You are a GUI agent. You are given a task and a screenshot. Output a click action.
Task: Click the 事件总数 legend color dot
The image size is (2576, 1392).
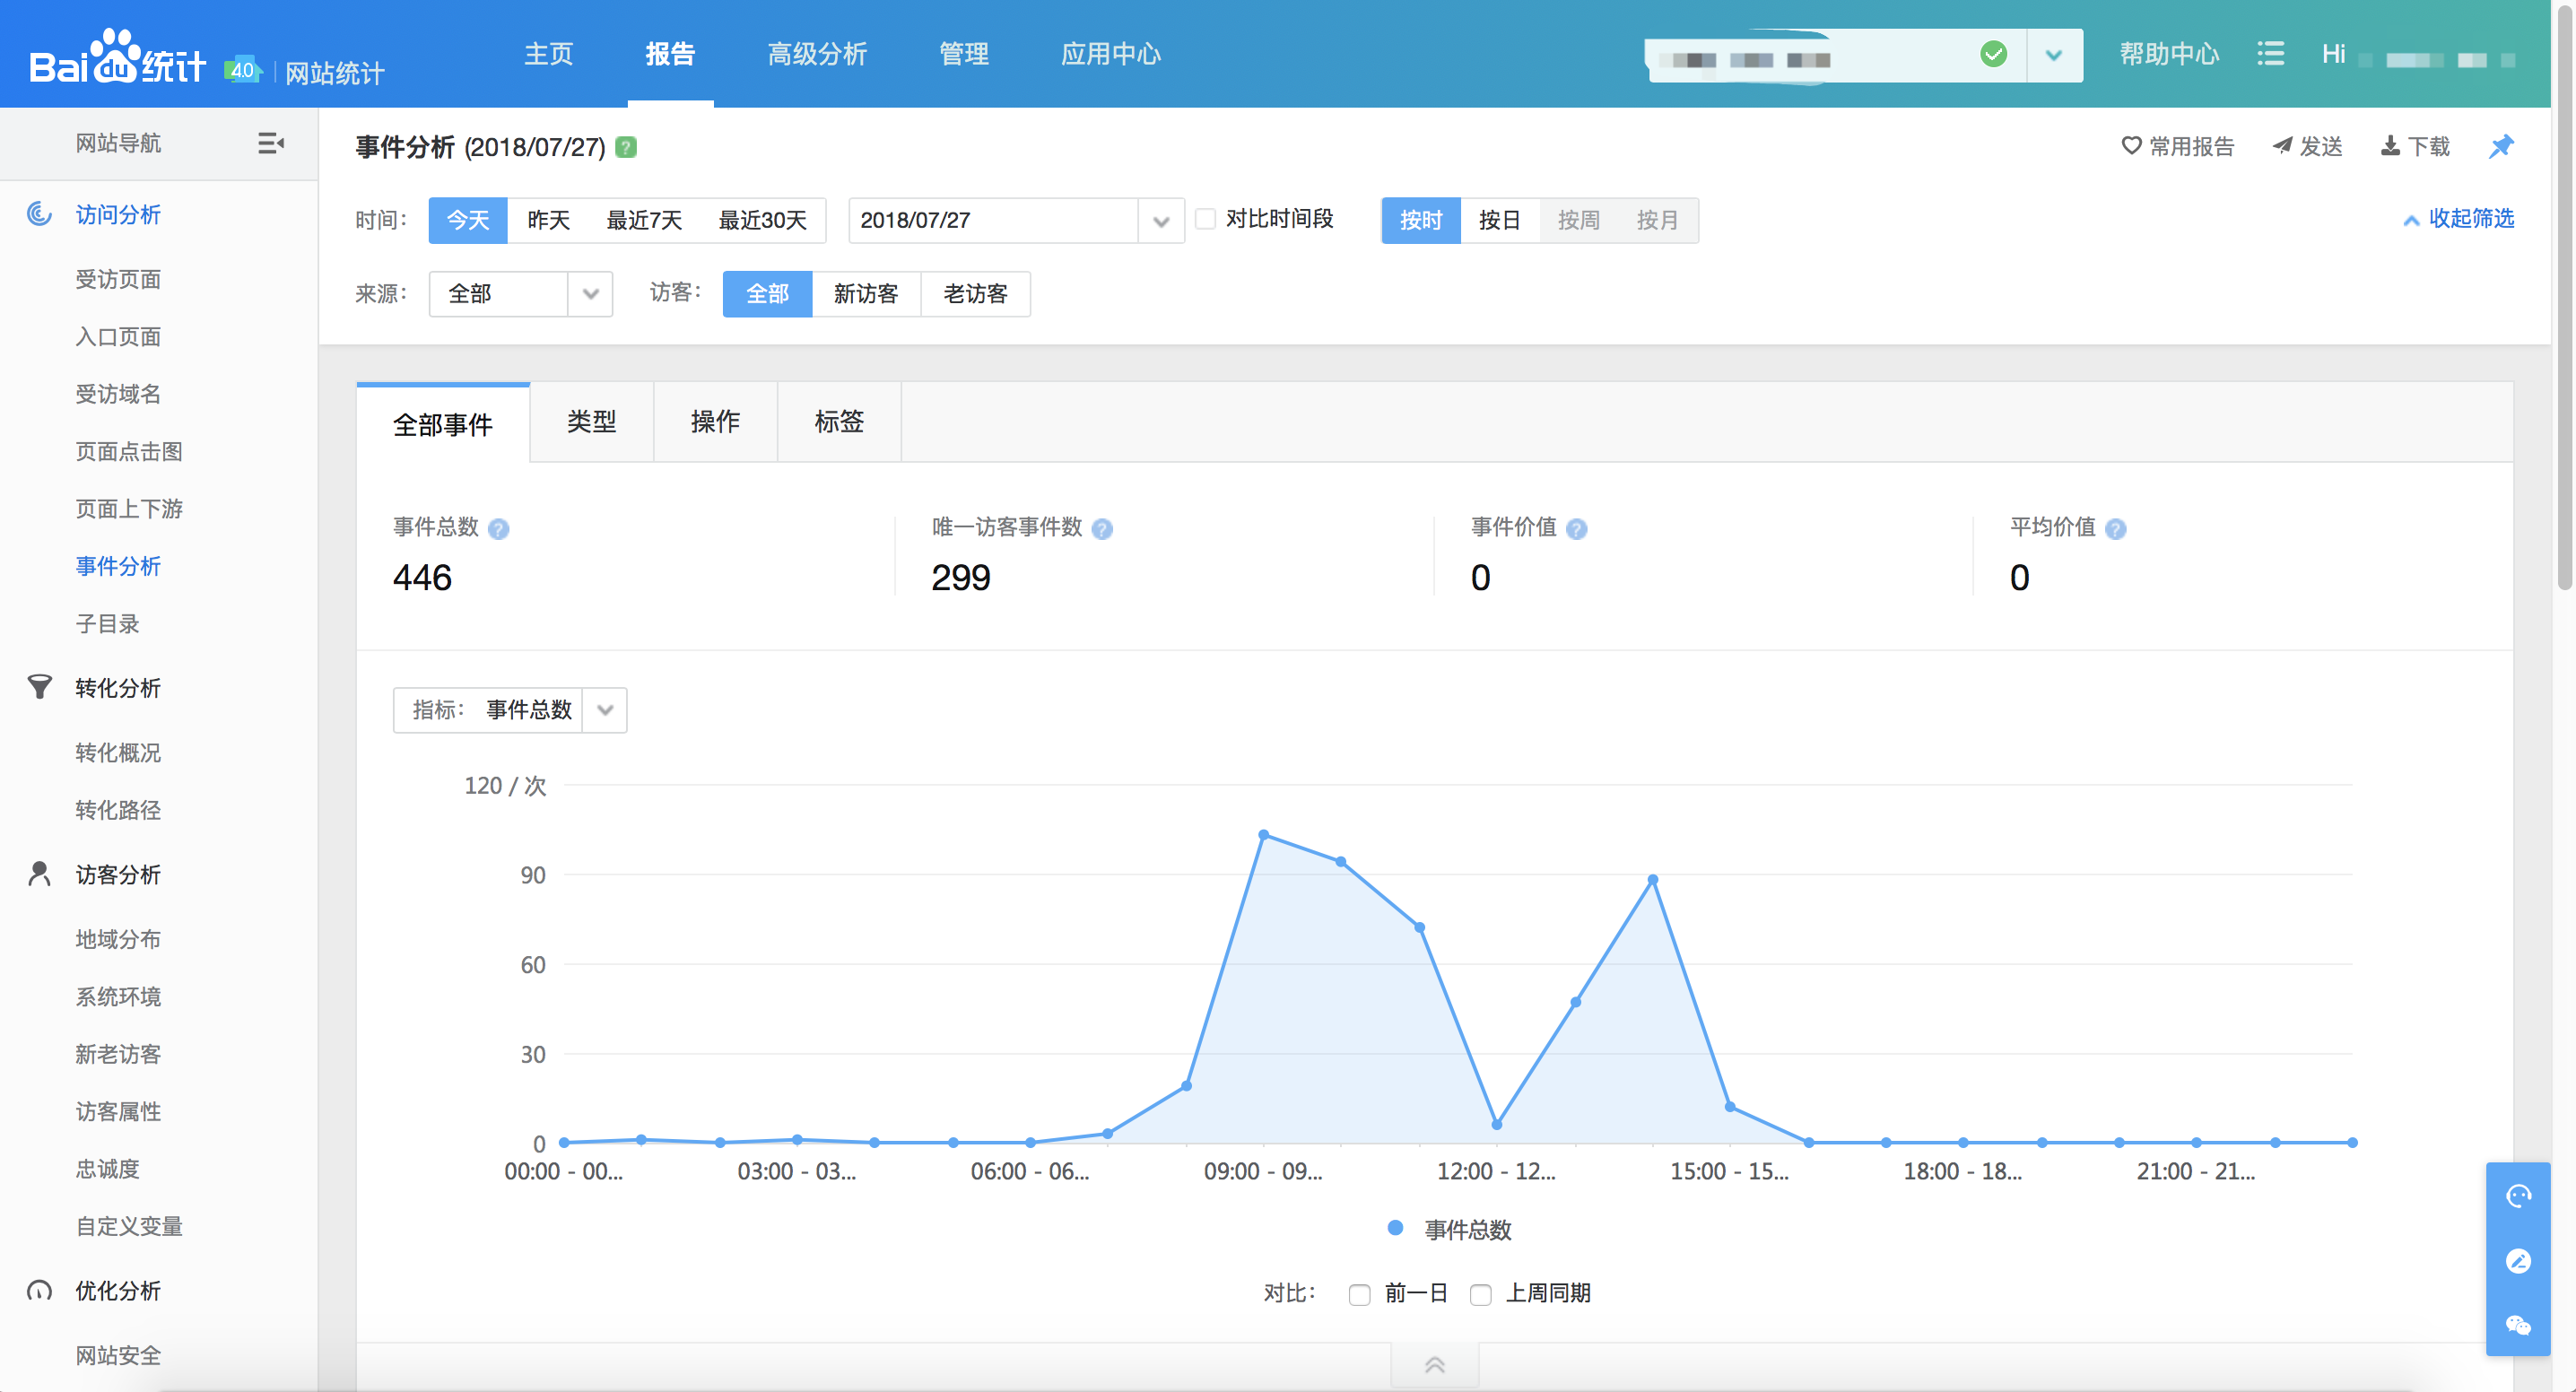[x=1395, y=1229]
